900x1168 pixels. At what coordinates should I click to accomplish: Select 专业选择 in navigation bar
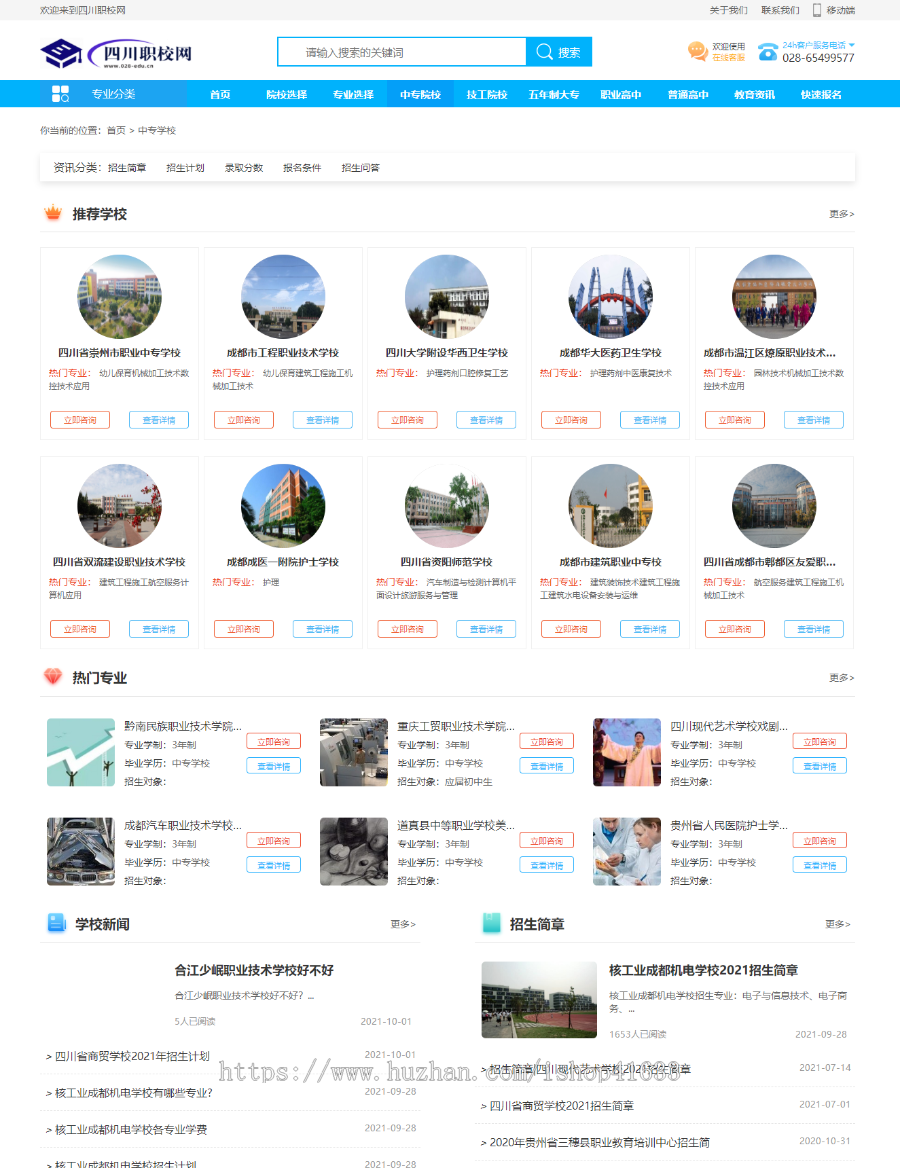tap(353, 95)
